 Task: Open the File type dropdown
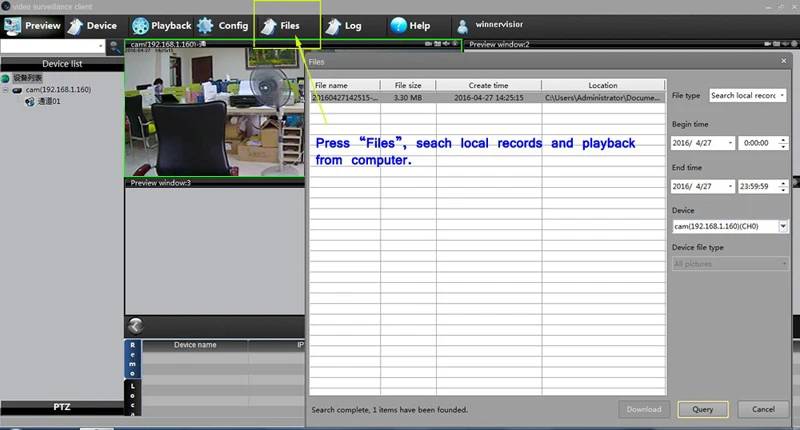[x=747, y=95]
